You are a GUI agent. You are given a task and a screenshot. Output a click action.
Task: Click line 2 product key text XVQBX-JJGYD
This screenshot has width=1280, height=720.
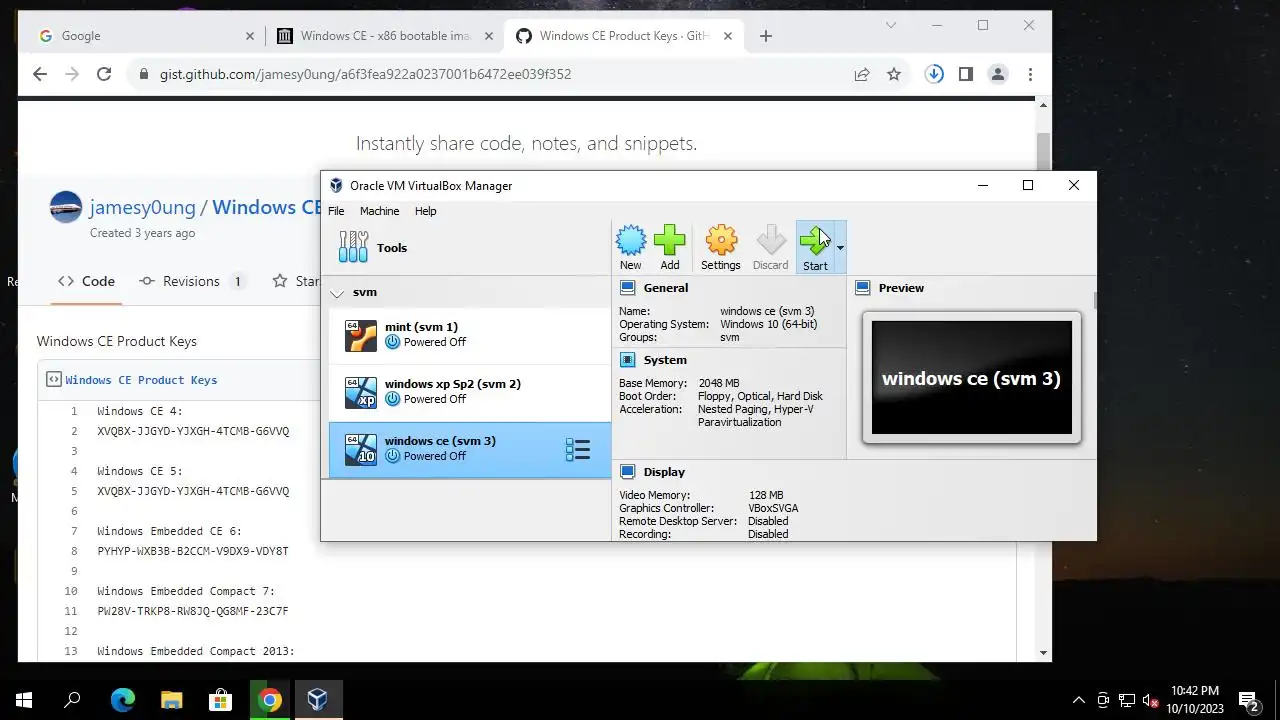(x=193, y=431)
